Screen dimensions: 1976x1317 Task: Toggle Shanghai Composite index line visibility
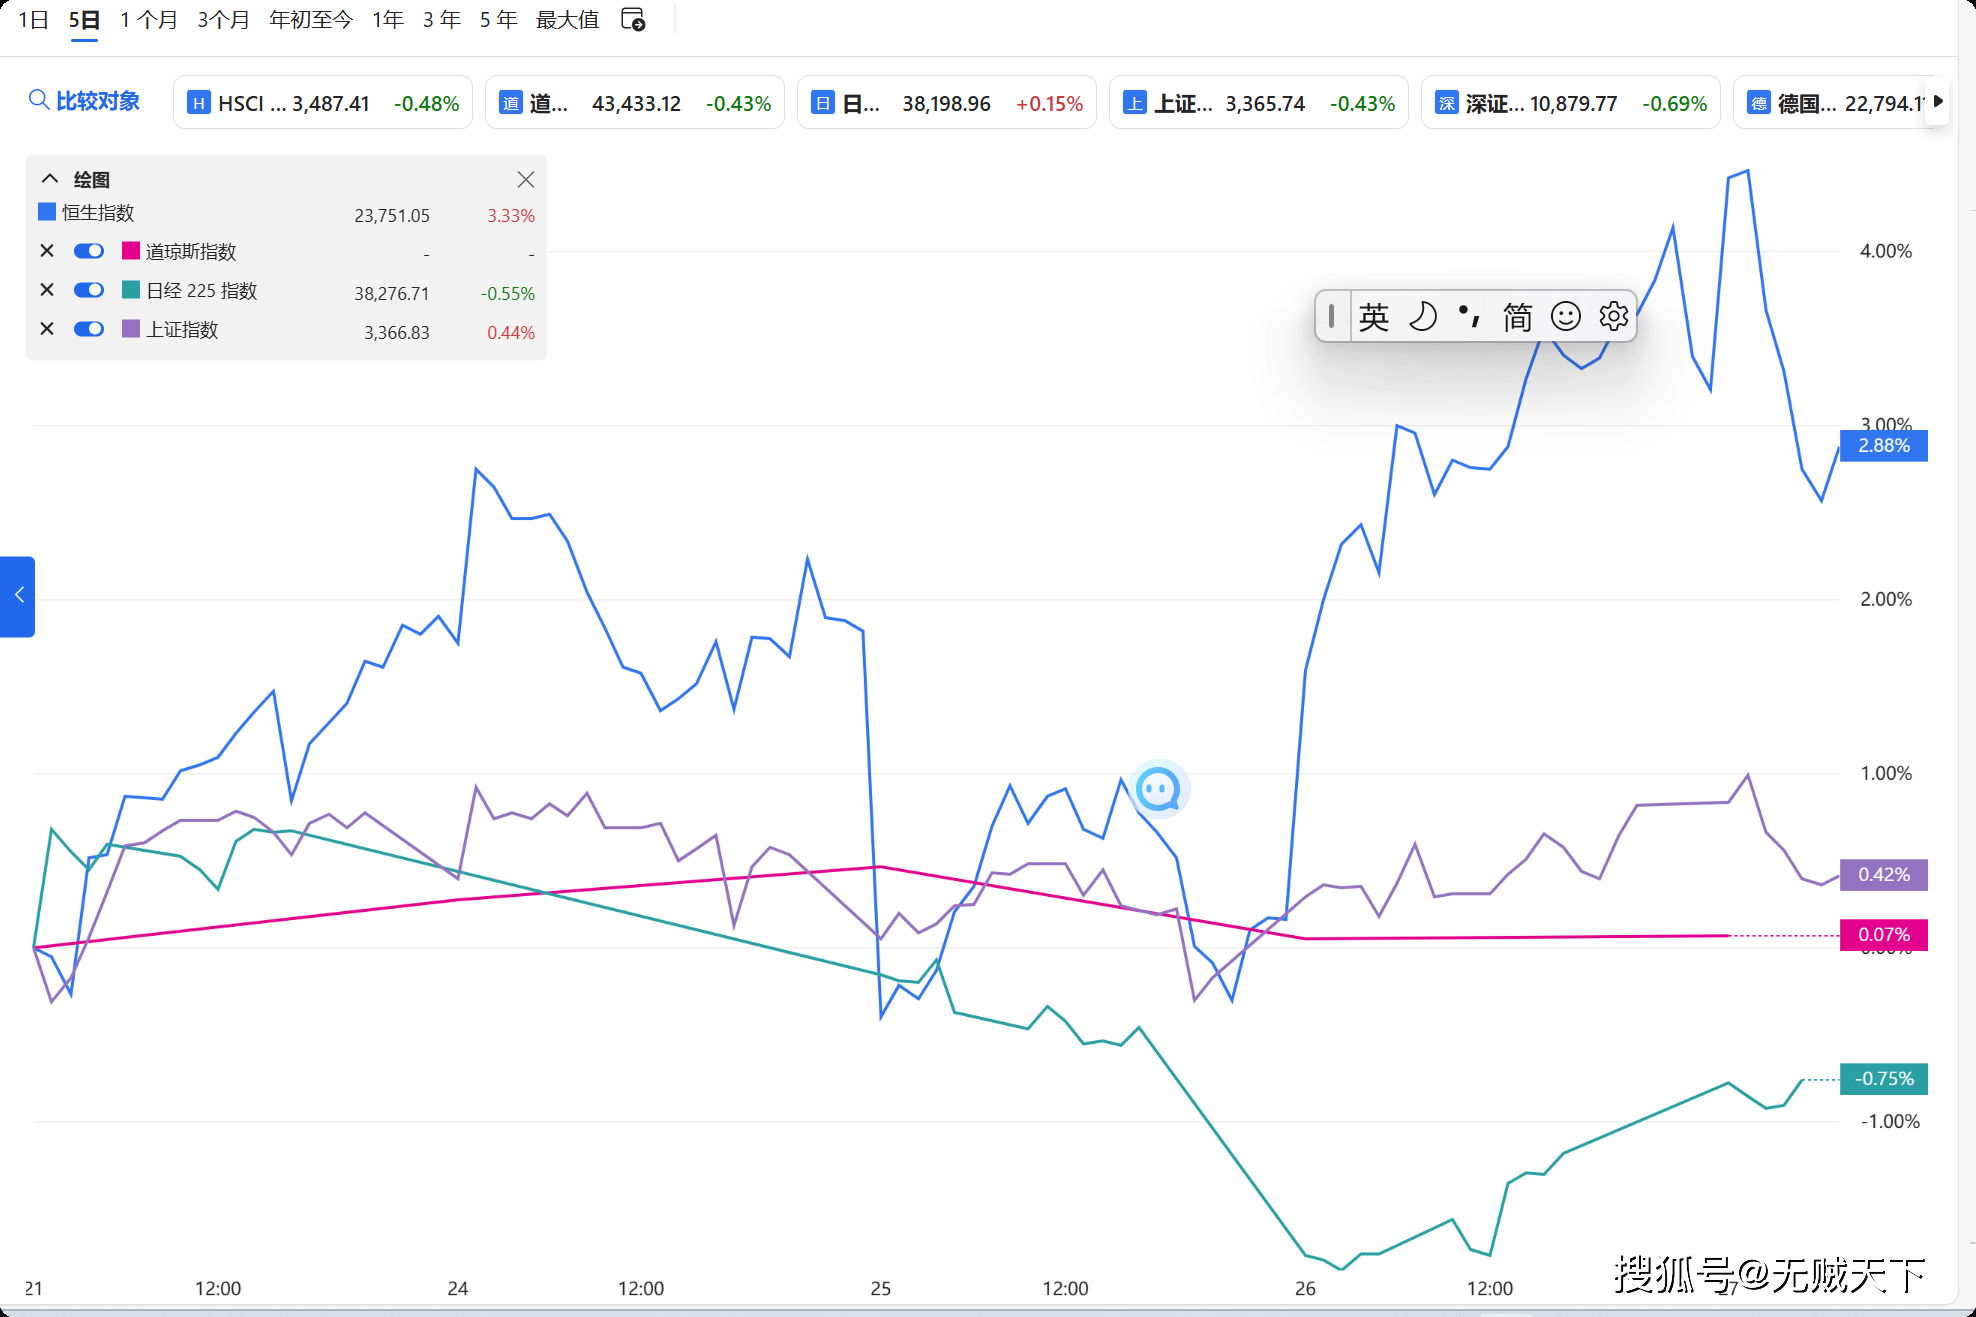point(89,329)
